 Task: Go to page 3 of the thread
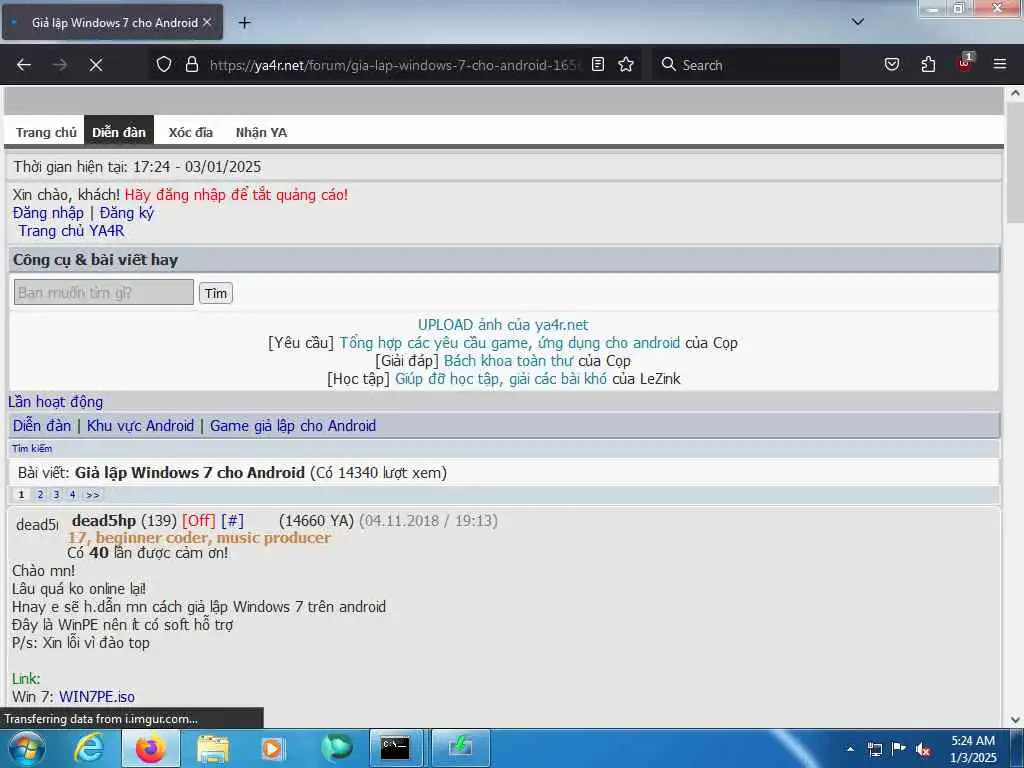tap(57, 494)
